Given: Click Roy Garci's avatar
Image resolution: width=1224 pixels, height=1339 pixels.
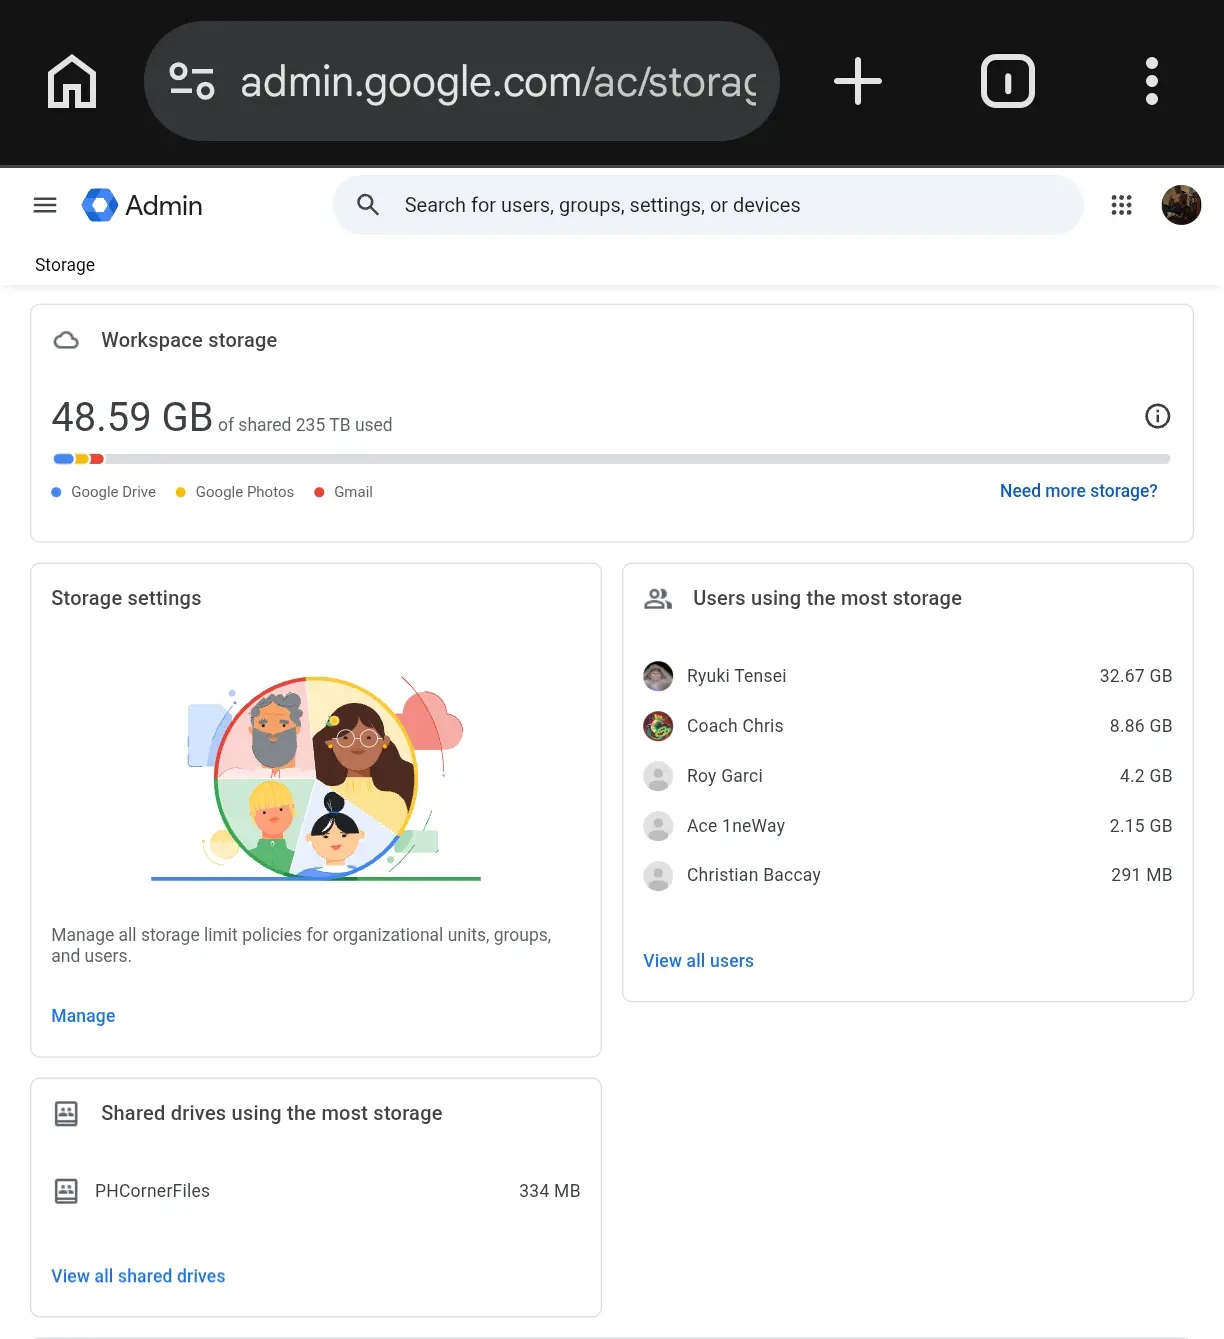Looking at the screenshot, I should tap(658, 776).
